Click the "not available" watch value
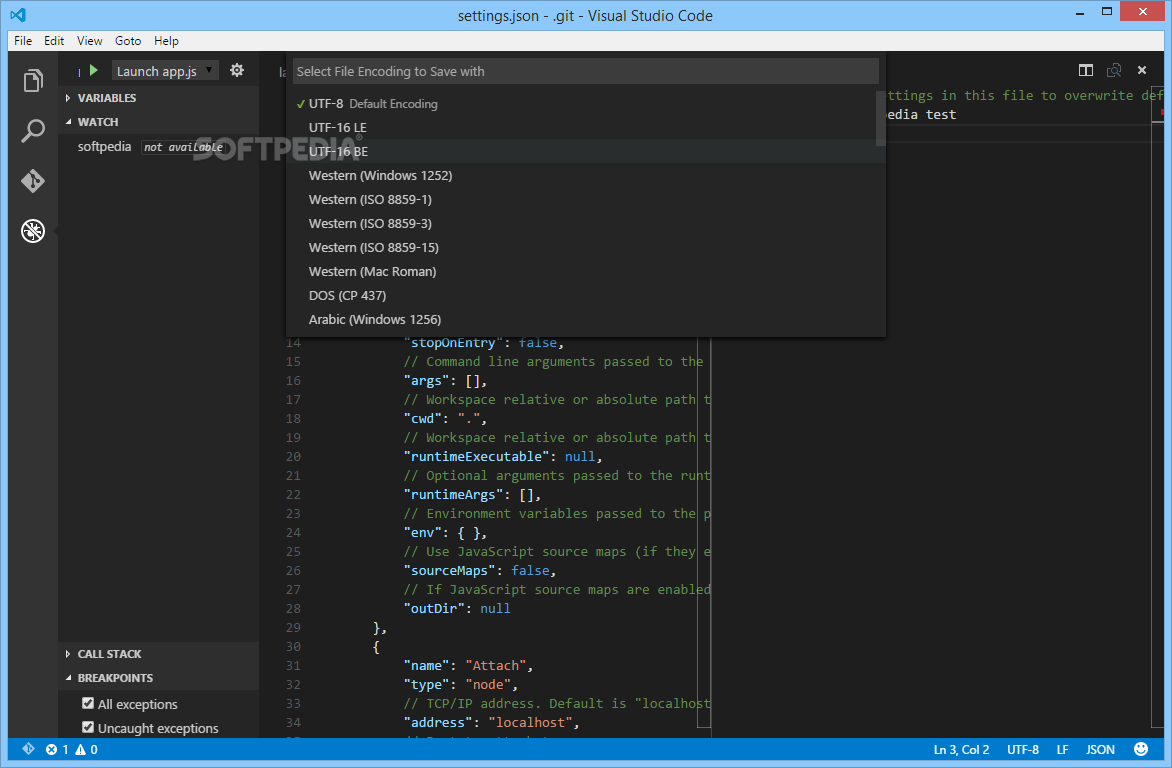The image size is (1172, 768). point(184,147)
